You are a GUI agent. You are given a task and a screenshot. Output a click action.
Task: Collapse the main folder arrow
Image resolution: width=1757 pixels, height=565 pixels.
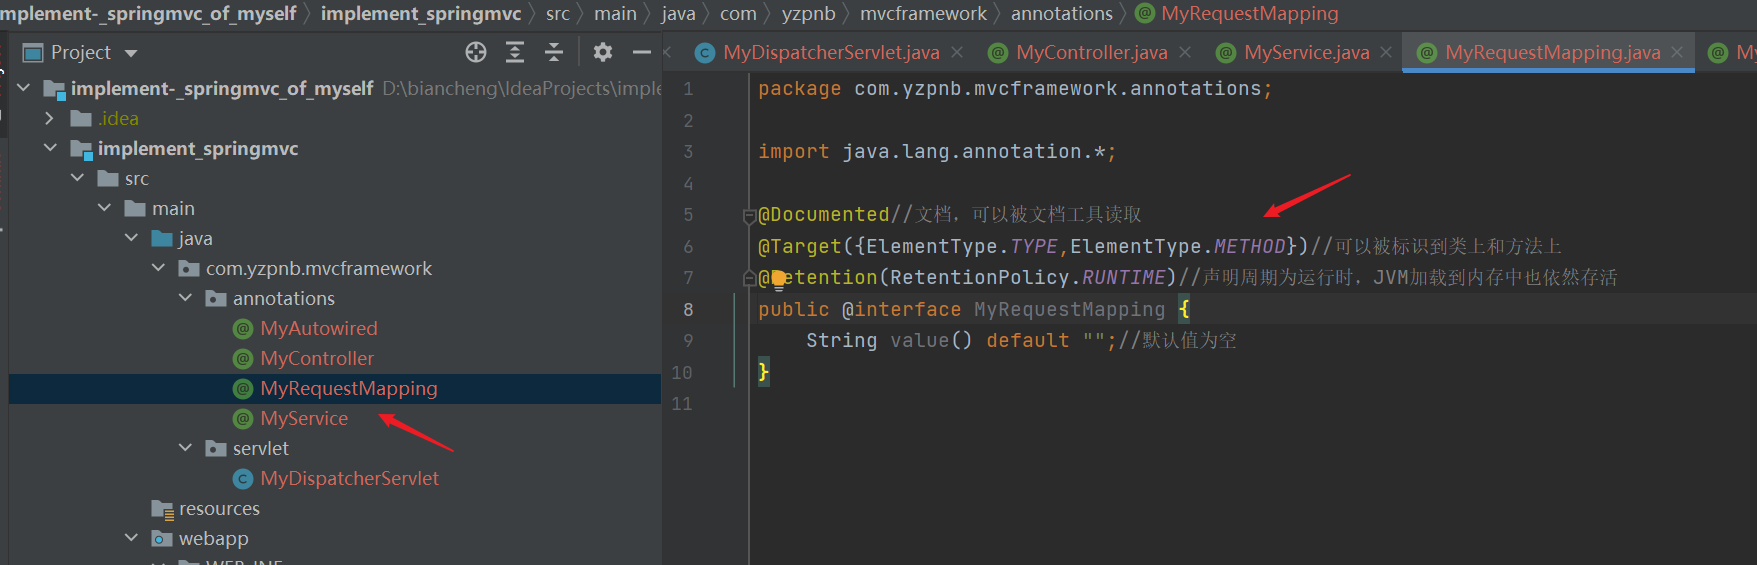(x=104, y=208)
